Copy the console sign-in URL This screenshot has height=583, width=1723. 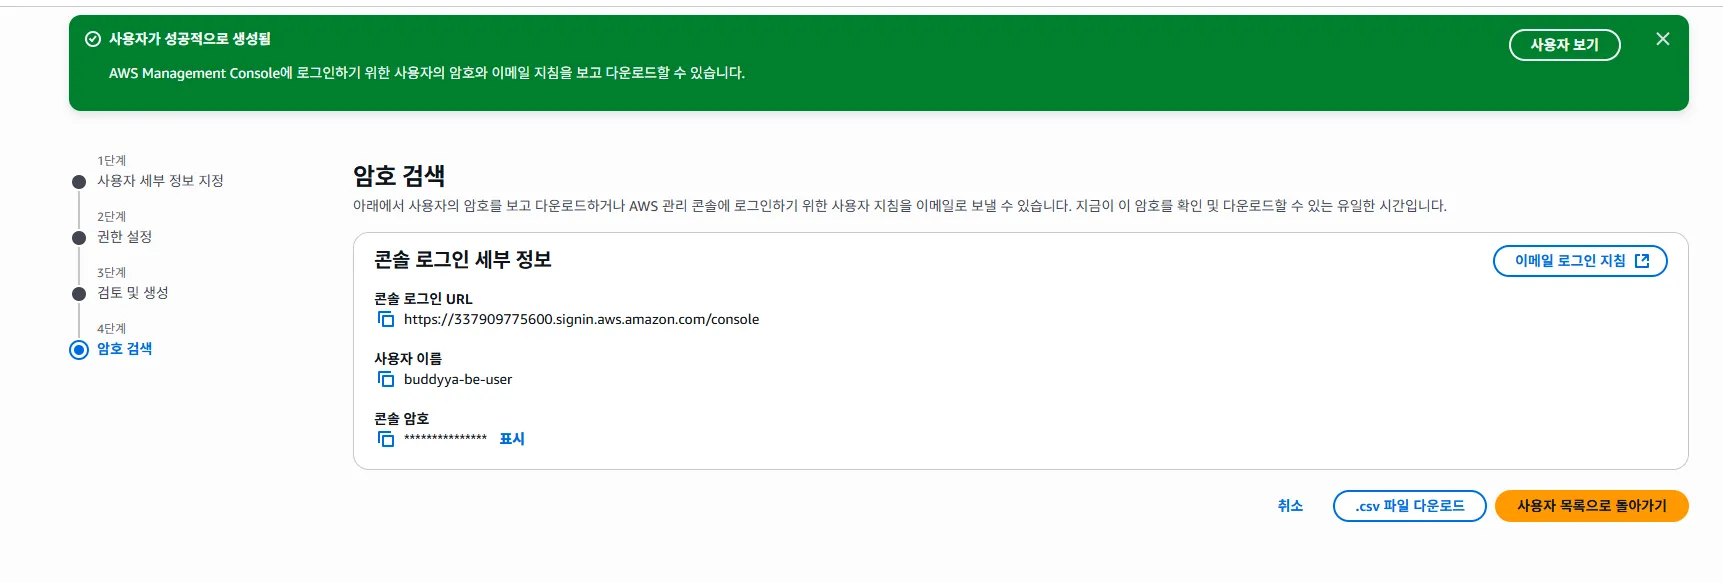tap(386, 320)
